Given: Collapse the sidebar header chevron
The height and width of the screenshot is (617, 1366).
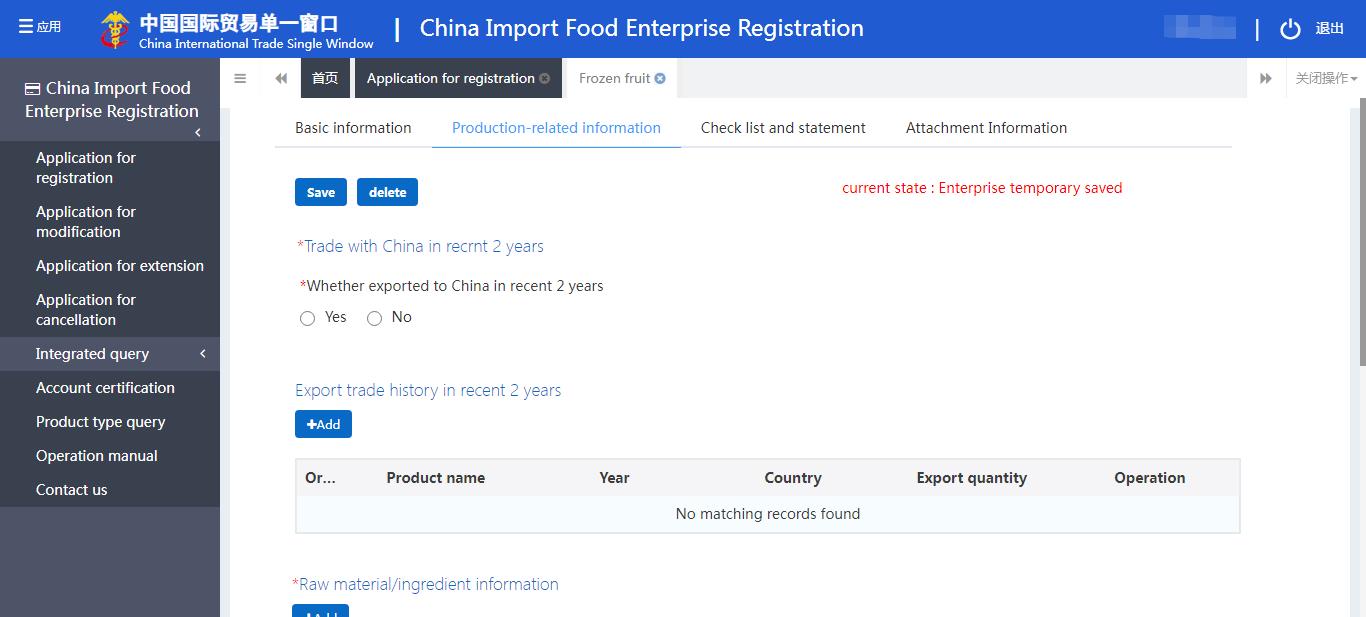Looking at the screenshot, I should [198, 132].
